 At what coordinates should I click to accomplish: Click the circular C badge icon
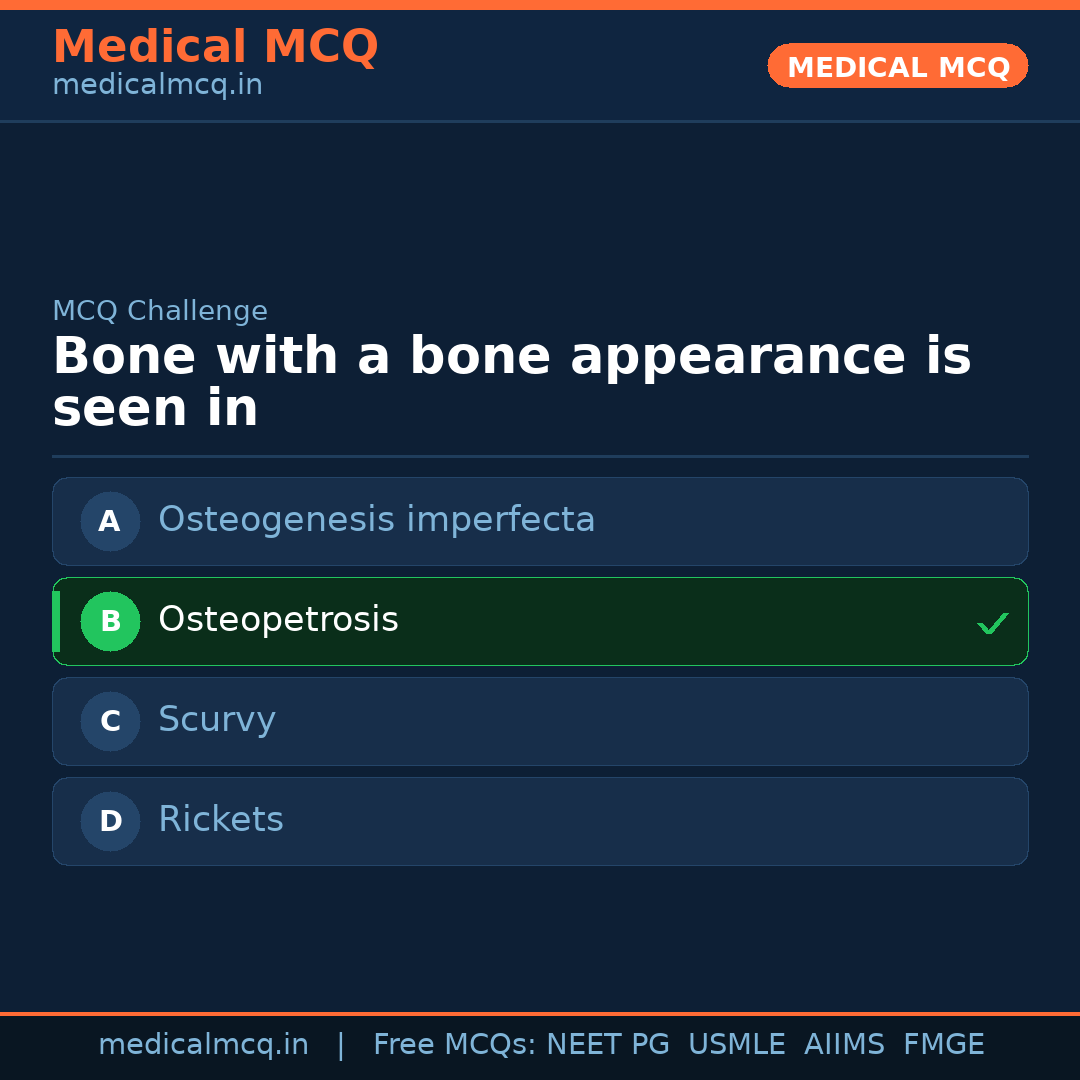point(110,721)
